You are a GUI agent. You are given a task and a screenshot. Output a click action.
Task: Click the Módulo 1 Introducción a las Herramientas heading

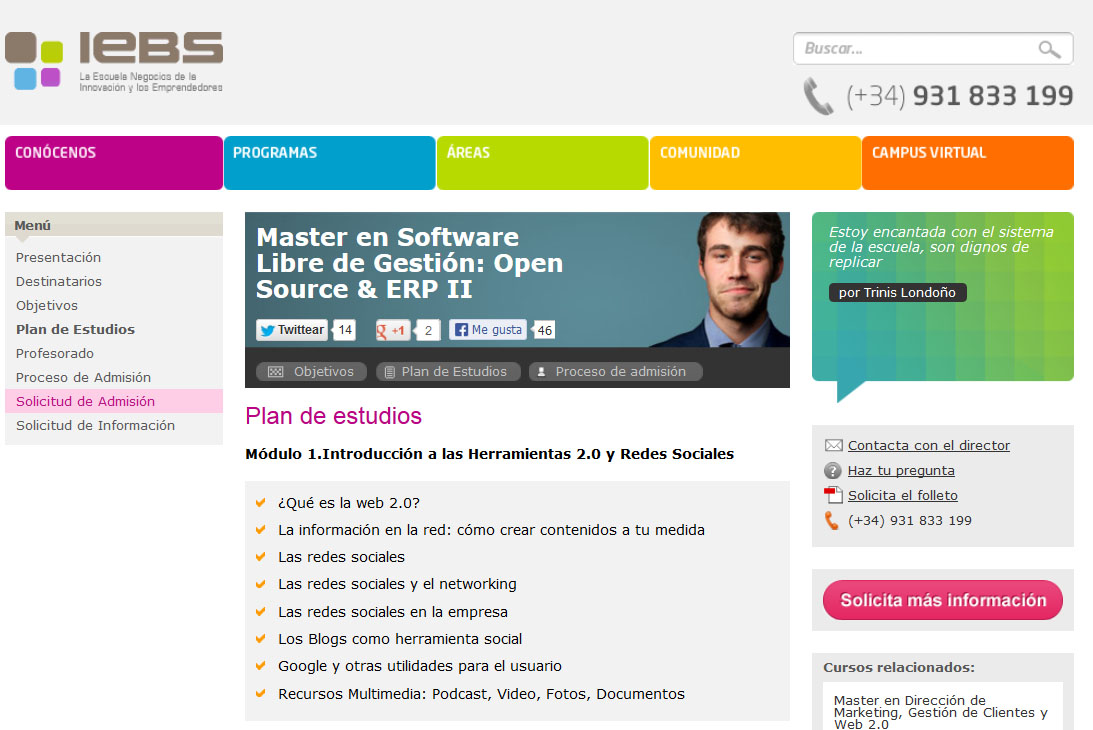pos(489,454)
